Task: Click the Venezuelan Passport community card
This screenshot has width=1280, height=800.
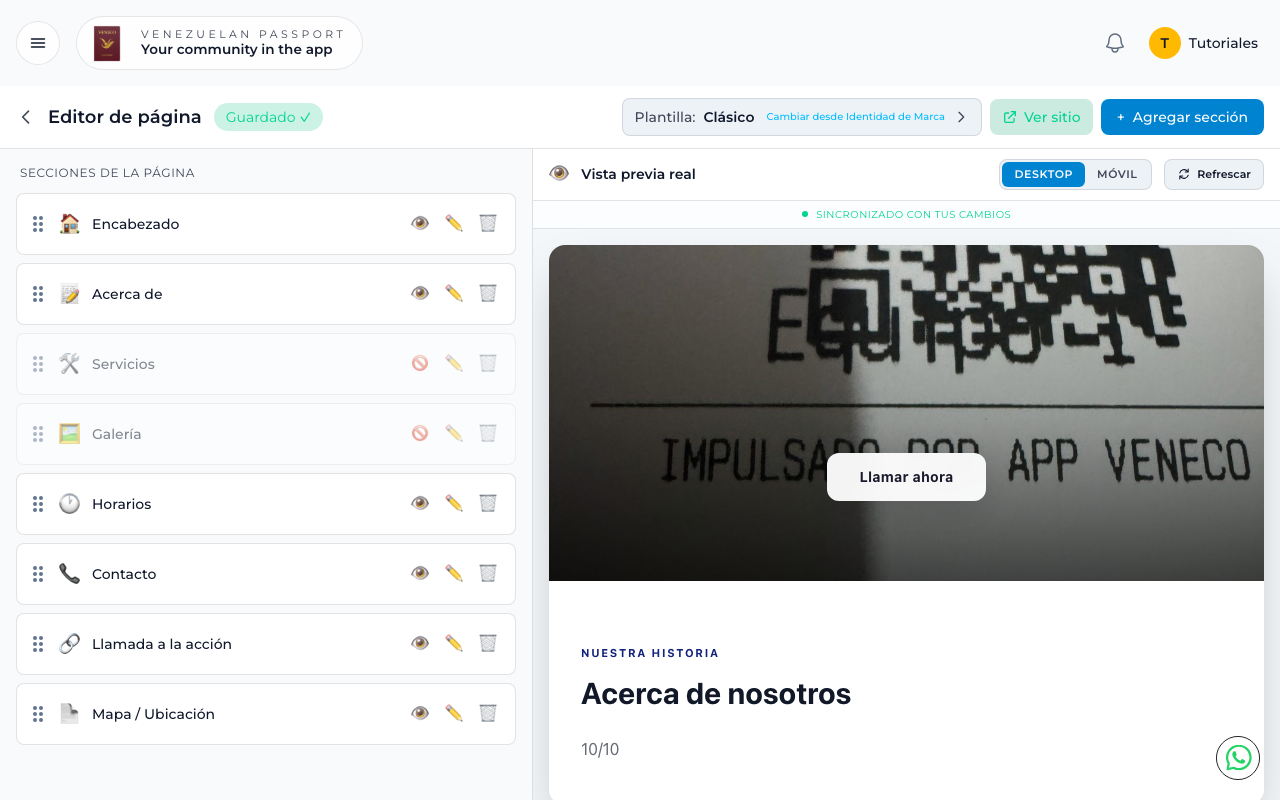Action: click(x=219, y=43)
